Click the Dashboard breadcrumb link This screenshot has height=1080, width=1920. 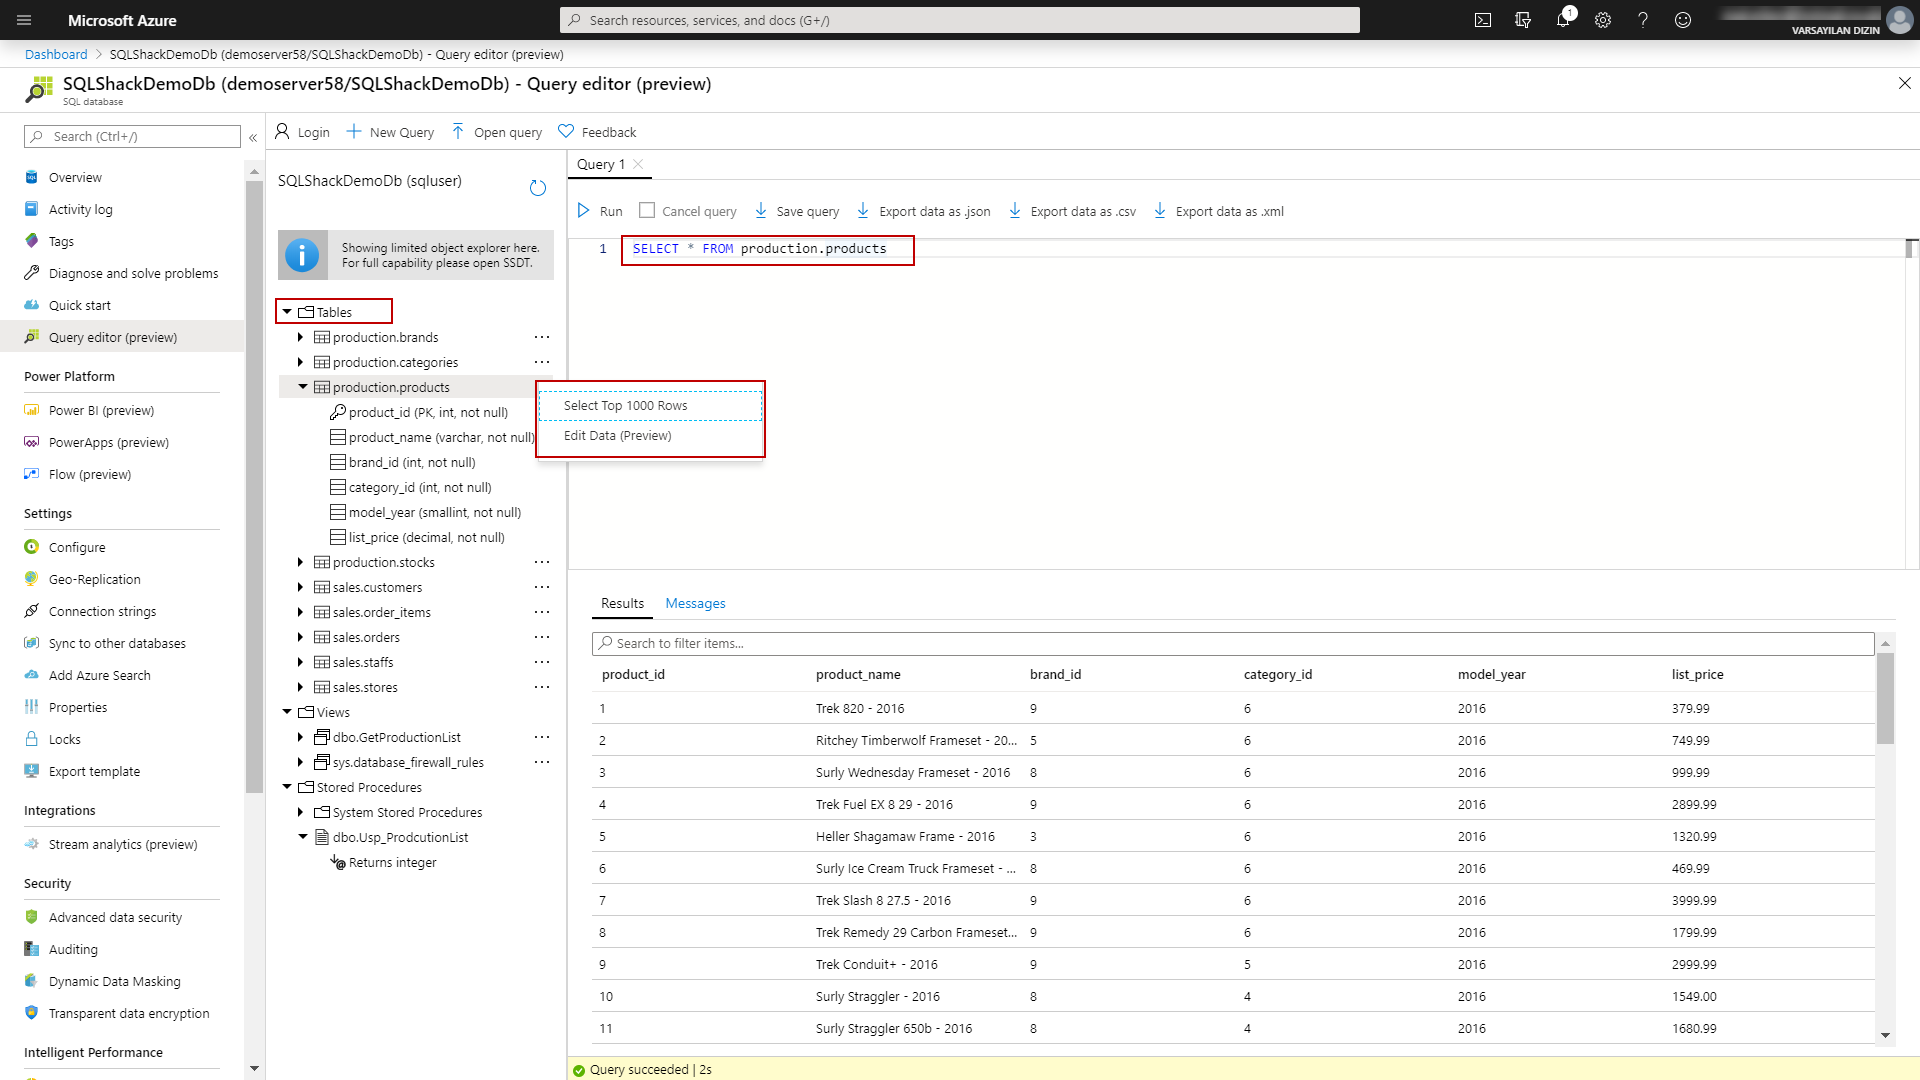(56, 54)
